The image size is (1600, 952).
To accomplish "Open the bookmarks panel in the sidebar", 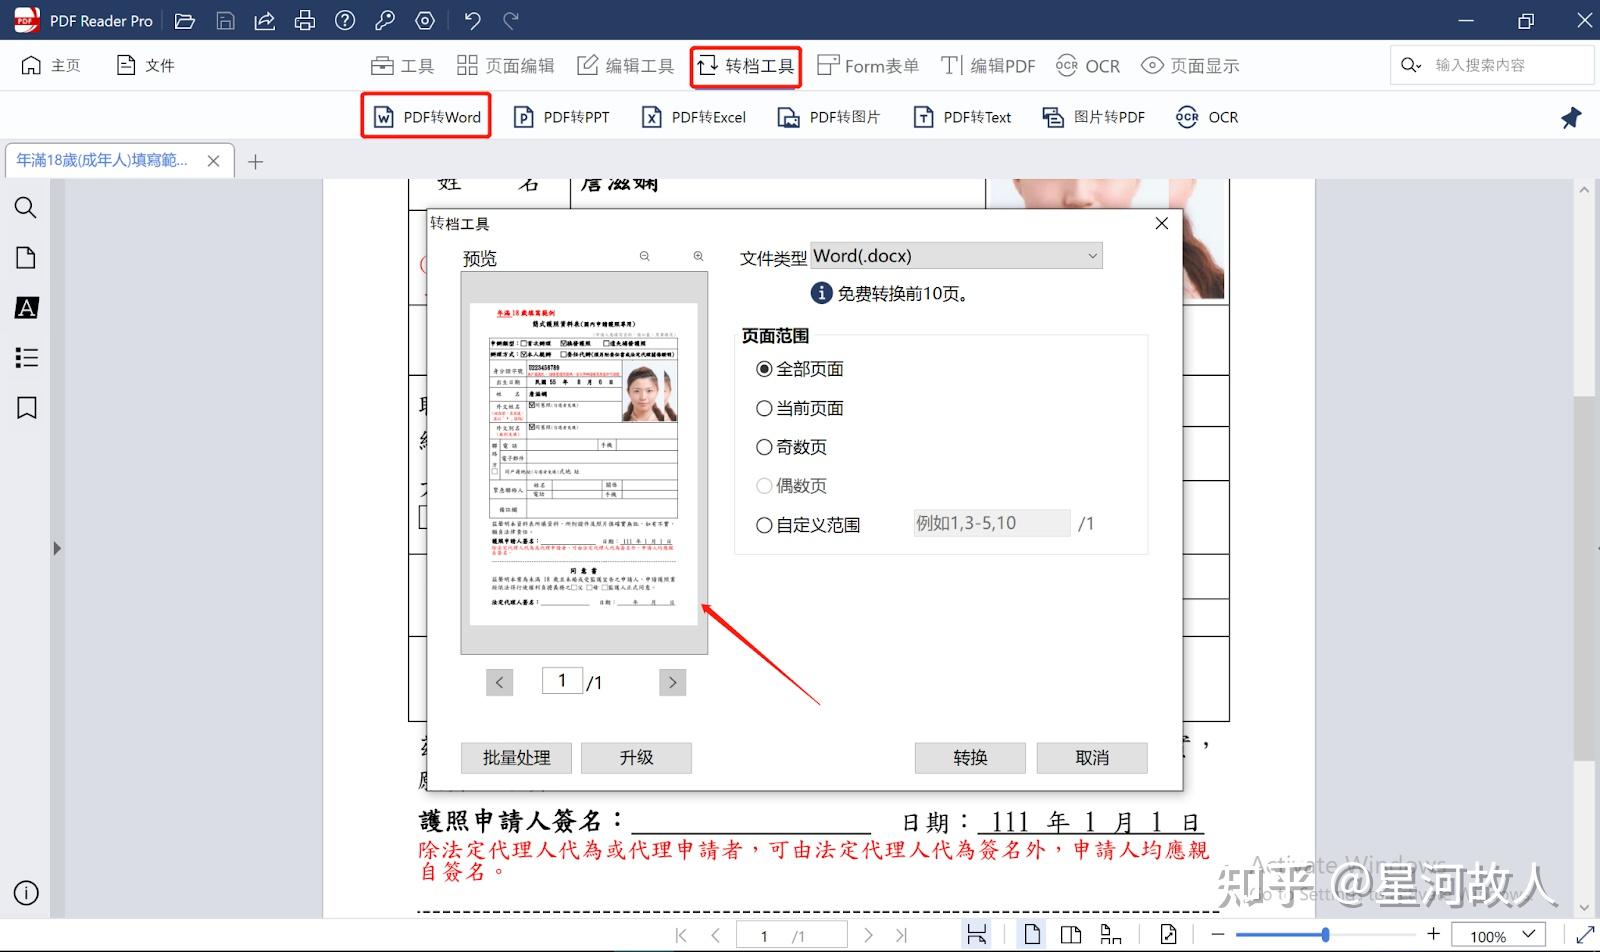I will click(x=26, y=408).
